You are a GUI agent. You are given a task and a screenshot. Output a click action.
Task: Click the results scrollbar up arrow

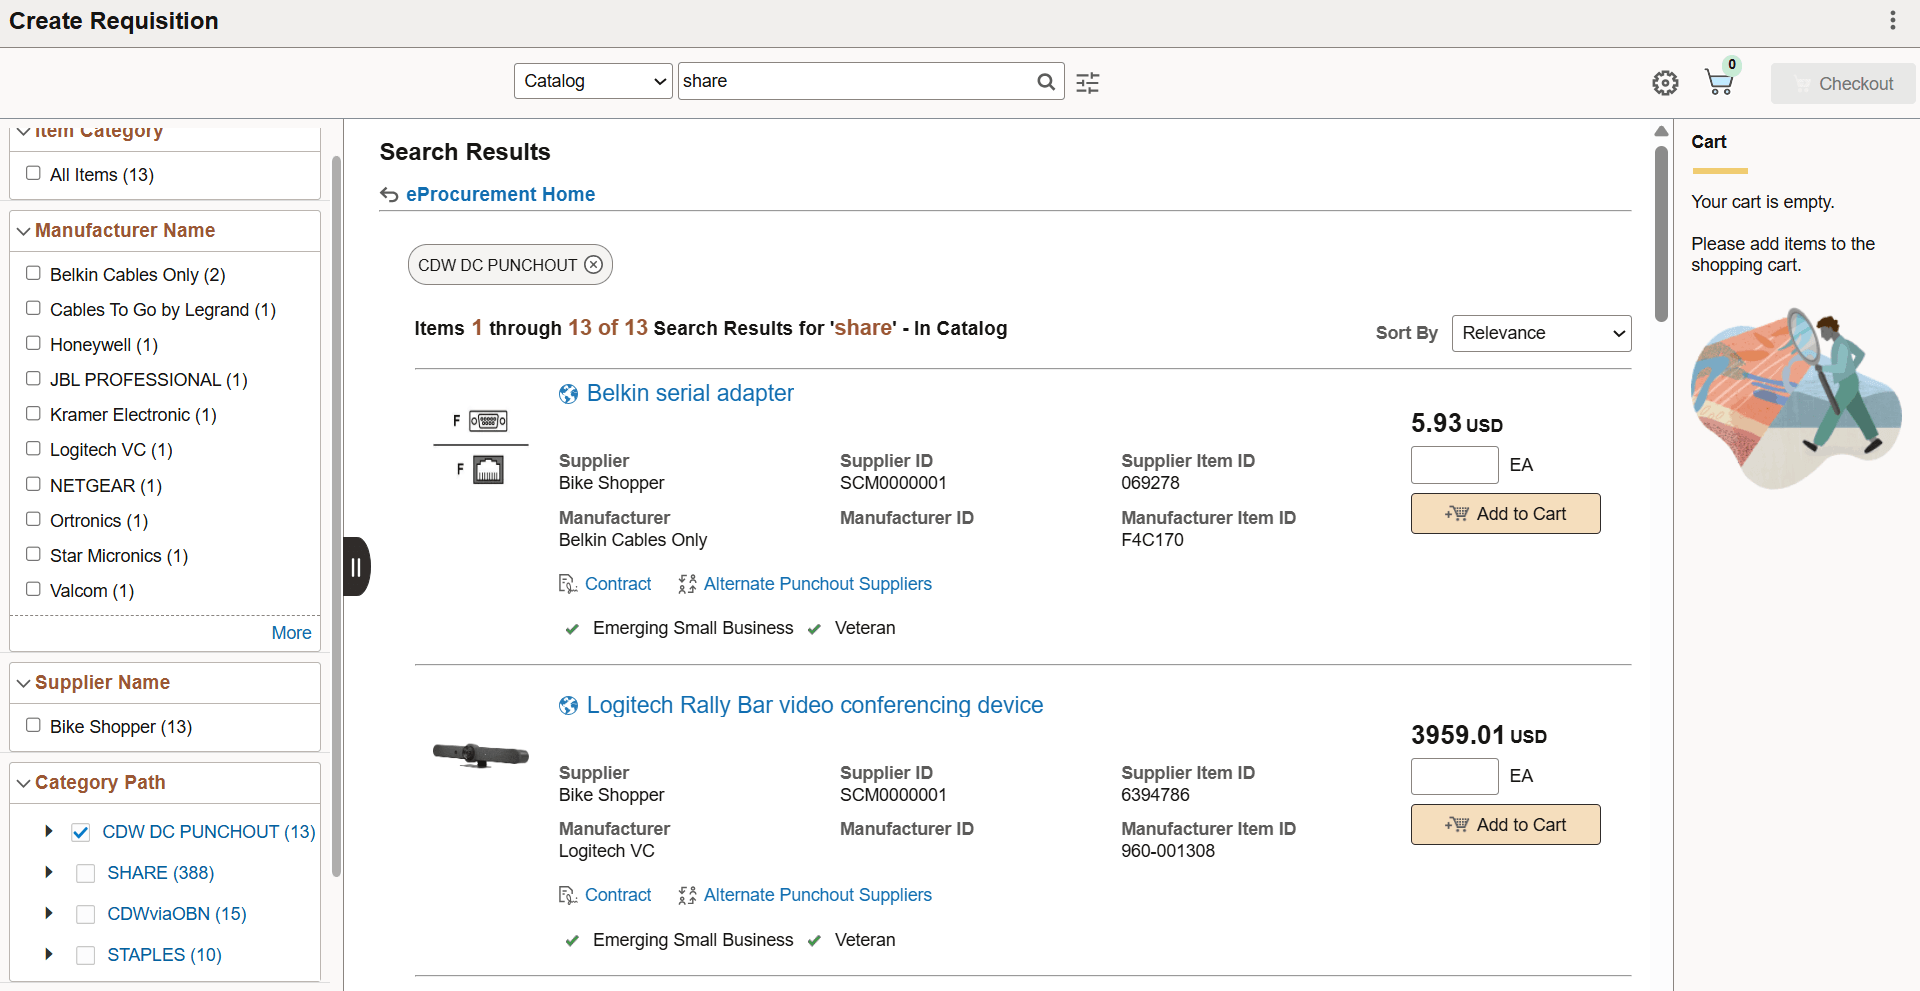pos(1661,131)
